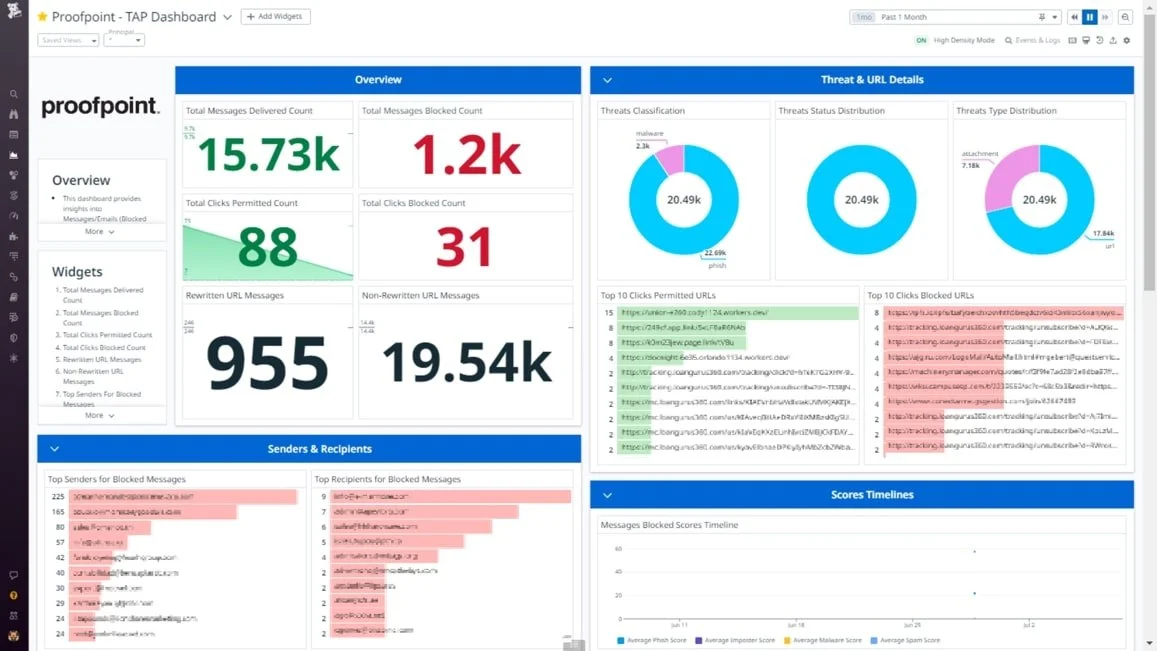Click the rewind time-range arrows icon

[x=1075, y=17]
